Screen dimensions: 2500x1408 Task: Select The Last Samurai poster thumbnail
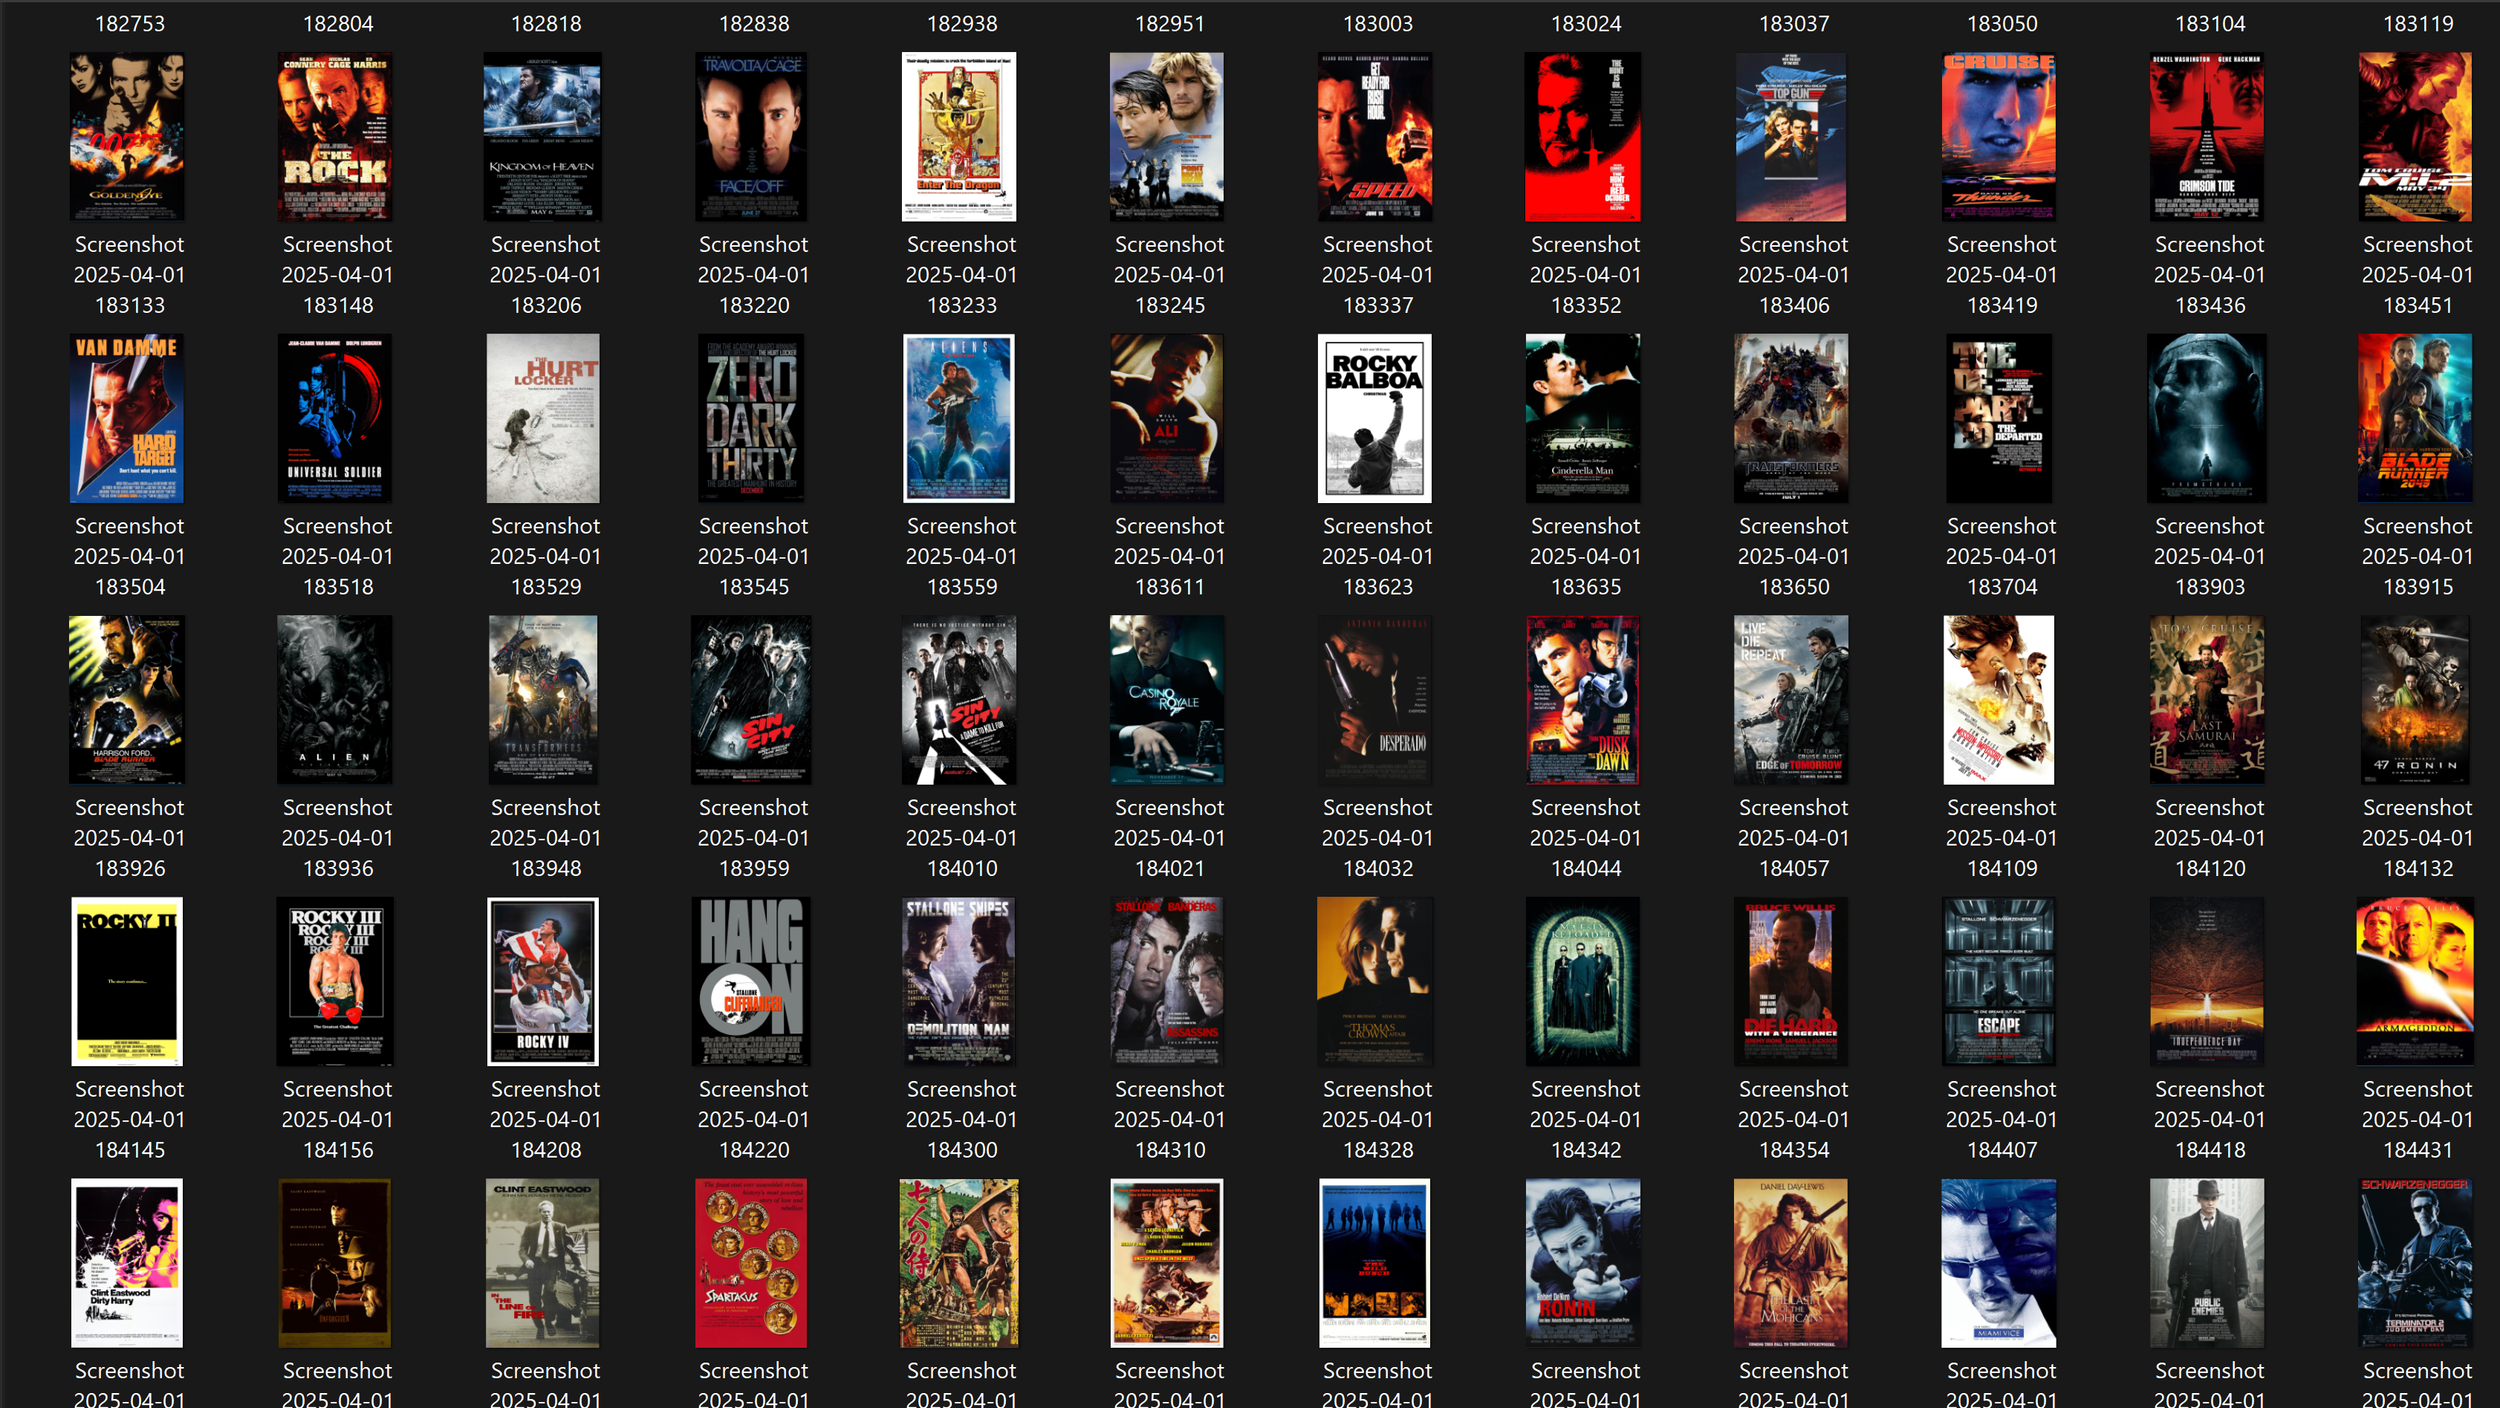pos(2207,700)
